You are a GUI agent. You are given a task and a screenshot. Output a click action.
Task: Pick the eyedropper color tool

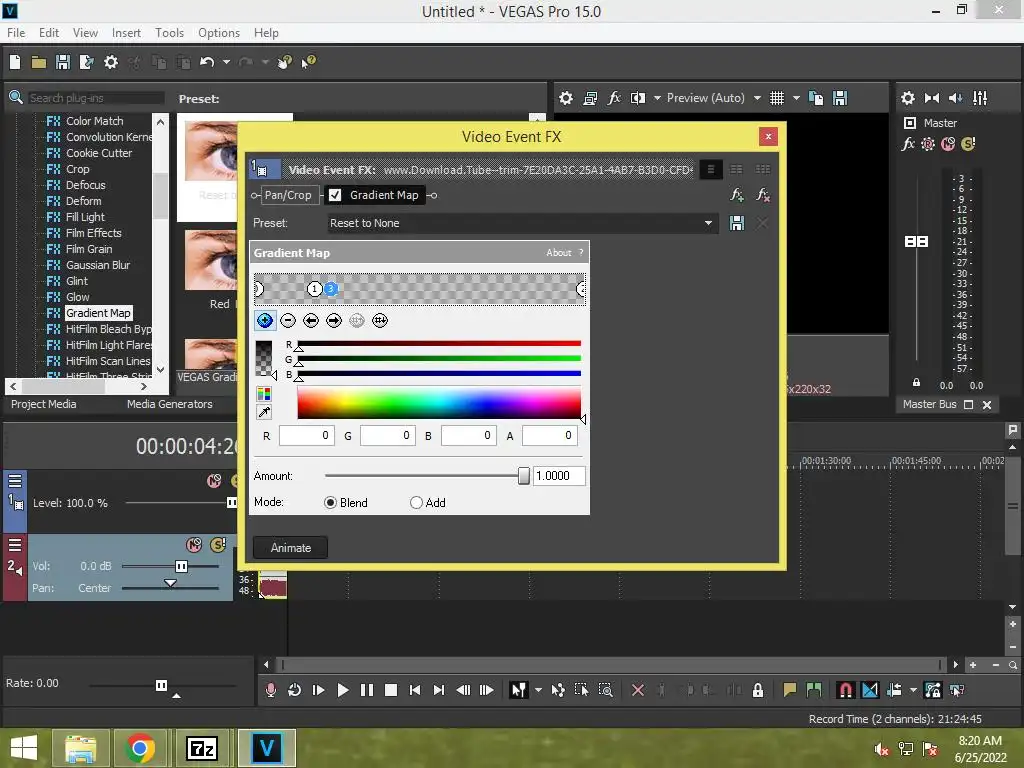point(264,412)
